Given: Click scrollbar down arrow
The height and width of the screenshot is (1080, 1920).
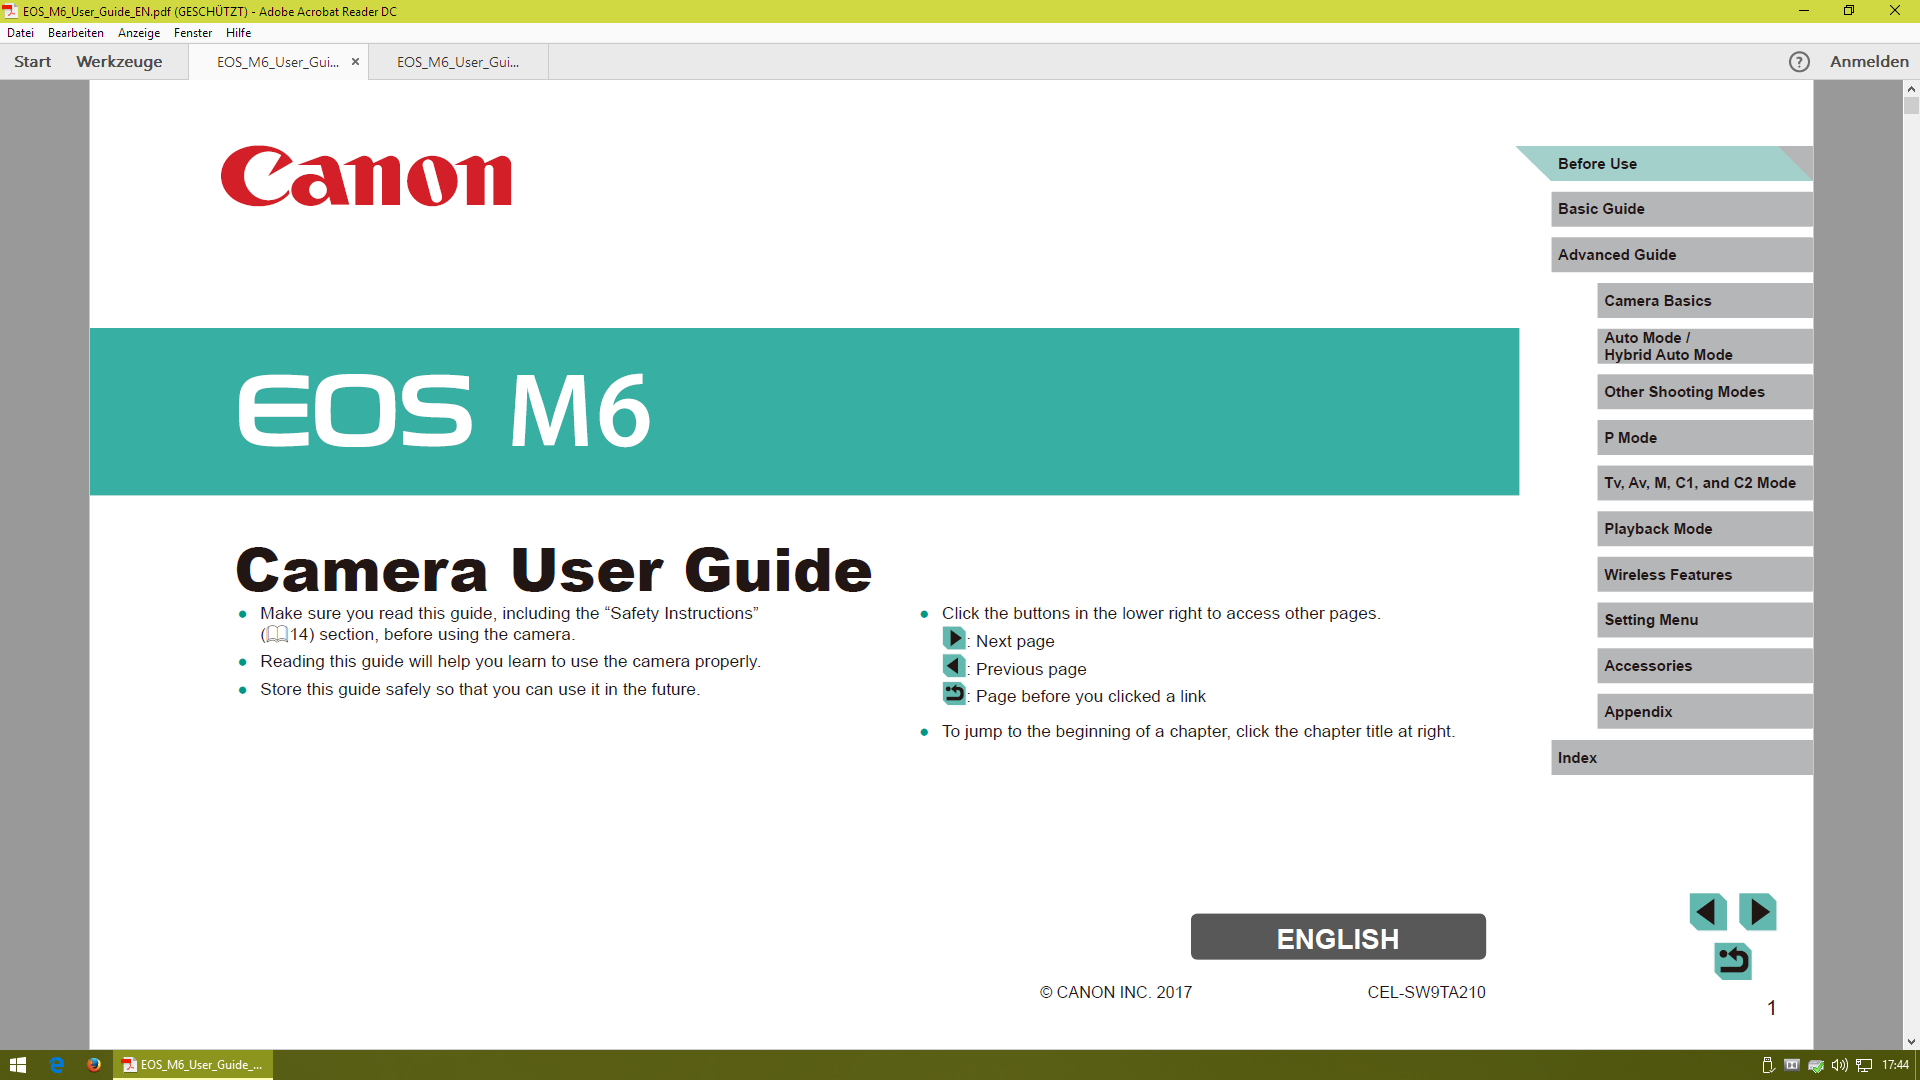Looking at the screenshot, I should (x=1911, y=1042).
